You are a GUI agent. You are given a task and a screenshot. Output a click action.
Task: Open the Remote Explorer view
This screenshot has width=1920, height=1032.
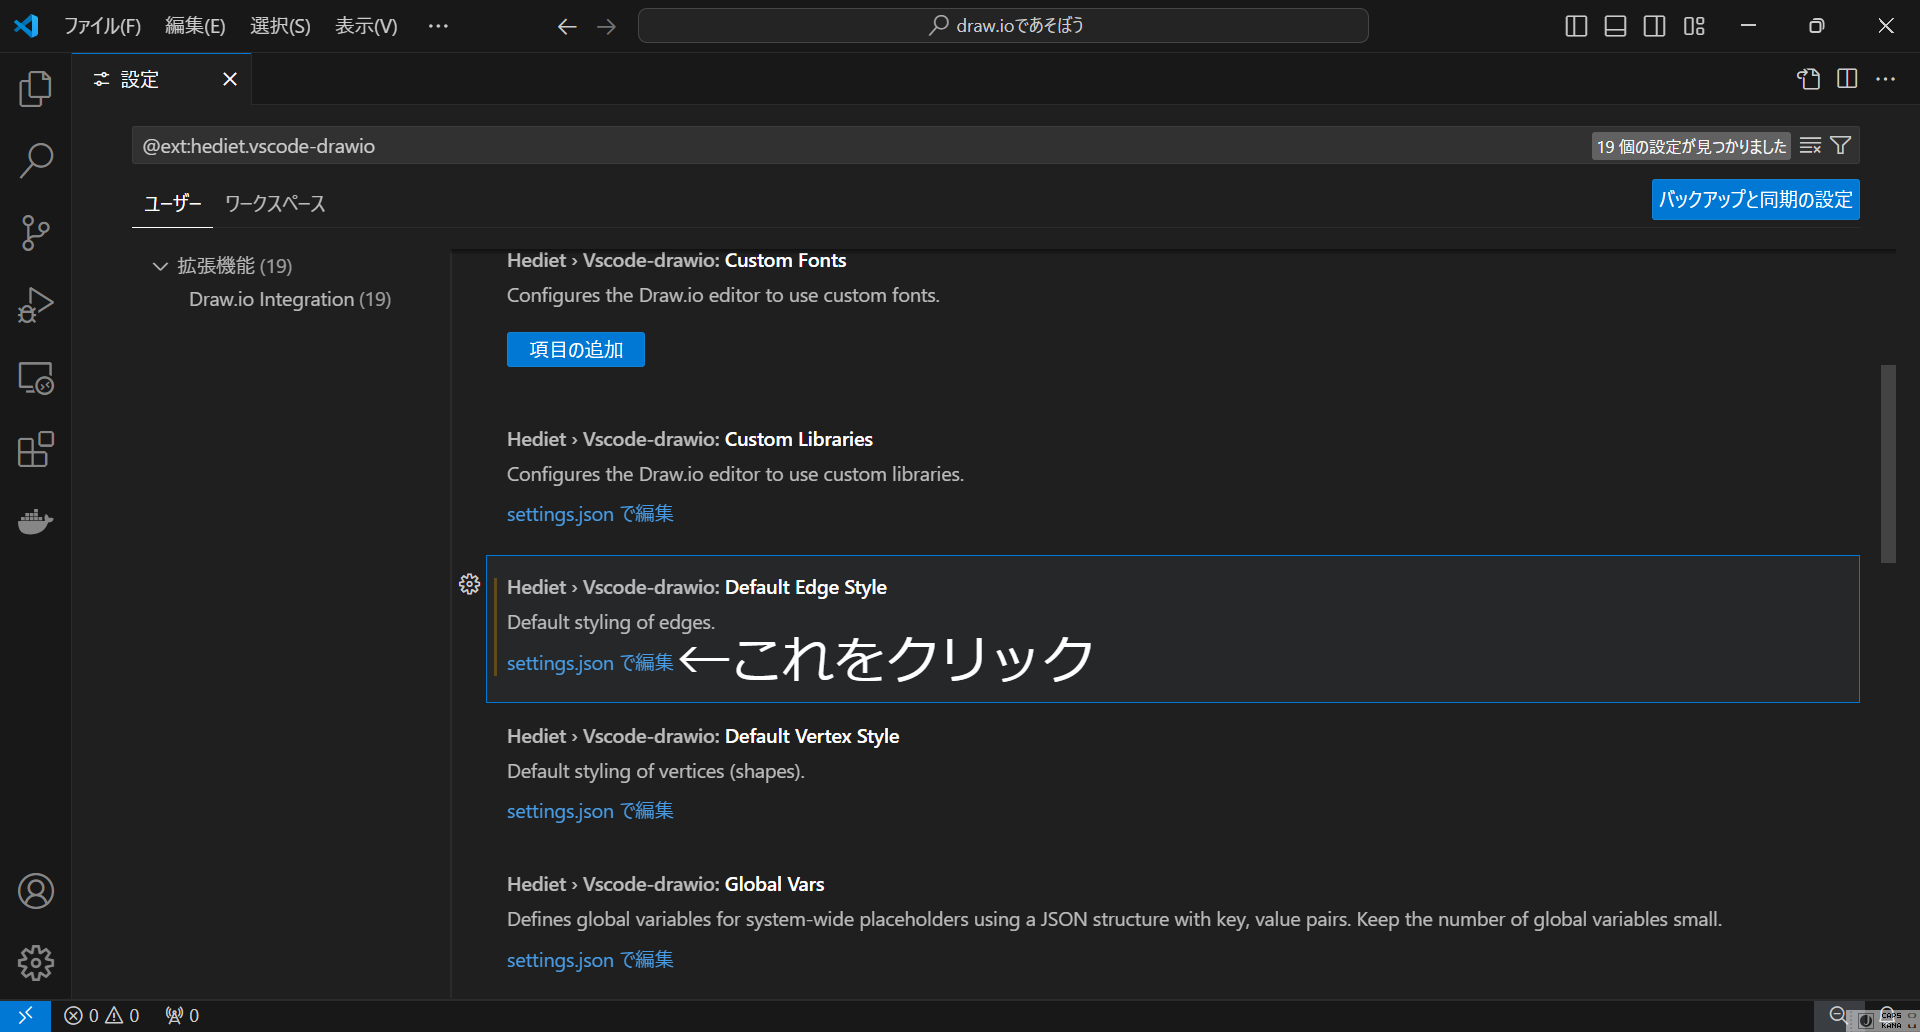pos(35,378)
